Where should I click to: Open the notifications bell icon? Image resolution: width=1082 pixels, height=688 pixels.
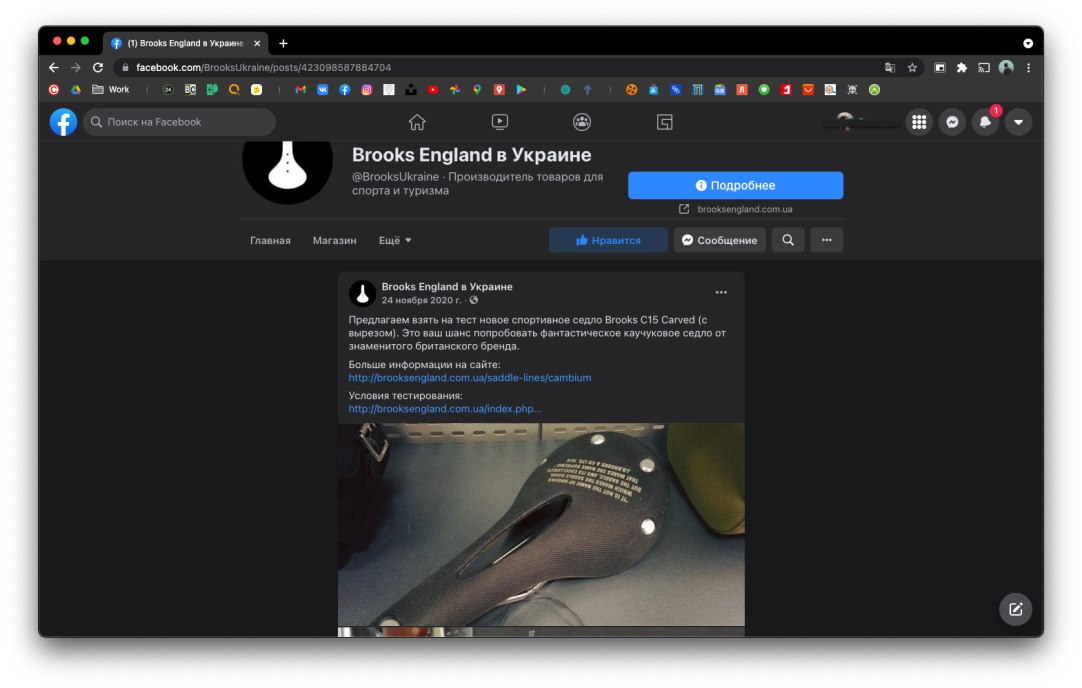coord(985,122)
